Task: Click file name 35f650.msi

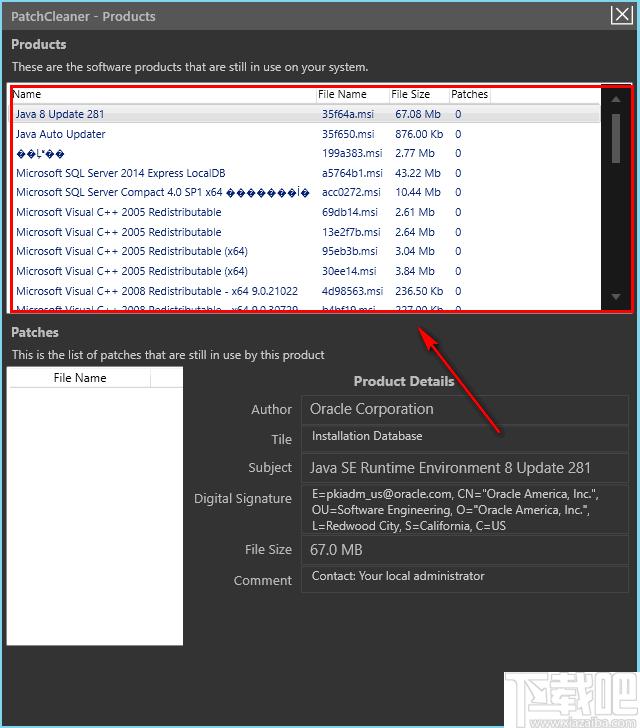Action: click(x=348, y=134)
